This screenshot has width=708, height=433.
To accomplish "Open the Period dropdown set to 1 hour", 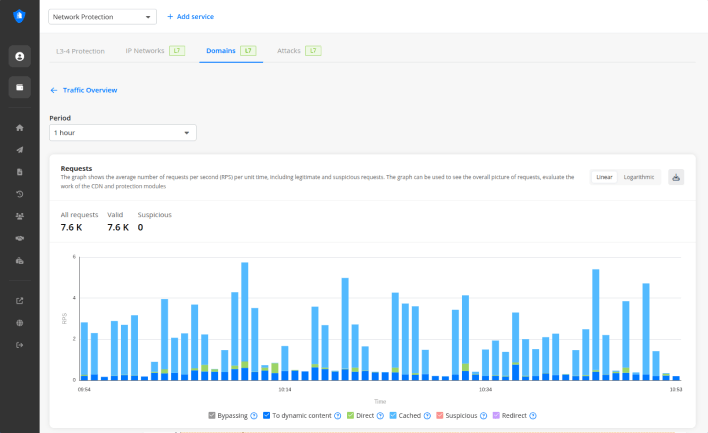I will coord(123,132).
